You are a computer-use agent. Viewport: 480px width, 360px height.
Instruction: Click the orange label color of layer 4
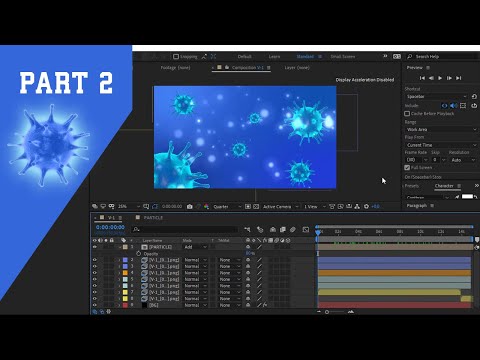pyautogui.click(x=125, y=273)
